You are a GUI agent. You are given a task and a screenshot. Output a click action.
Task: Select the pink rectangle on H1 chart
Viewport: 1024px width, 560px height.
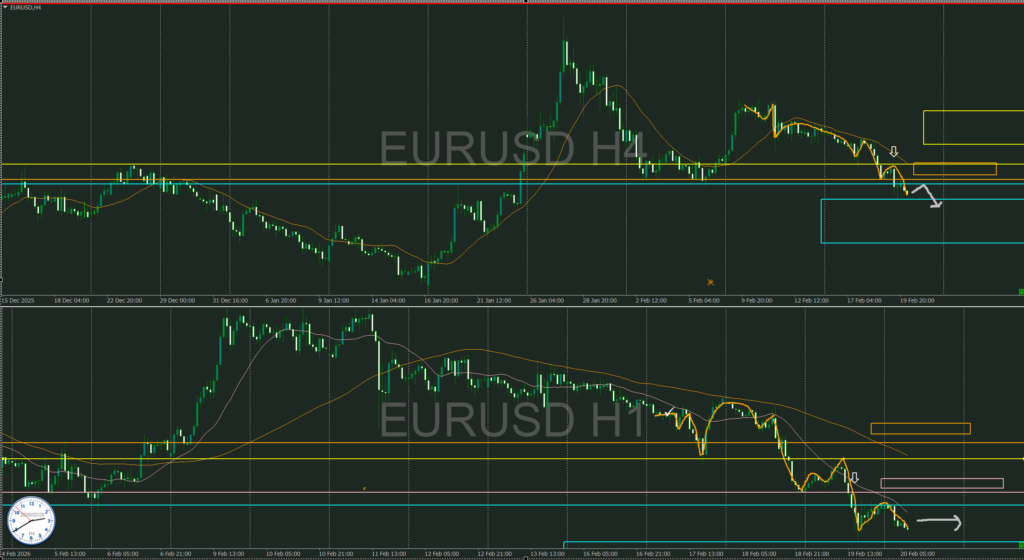pos(941,484)
